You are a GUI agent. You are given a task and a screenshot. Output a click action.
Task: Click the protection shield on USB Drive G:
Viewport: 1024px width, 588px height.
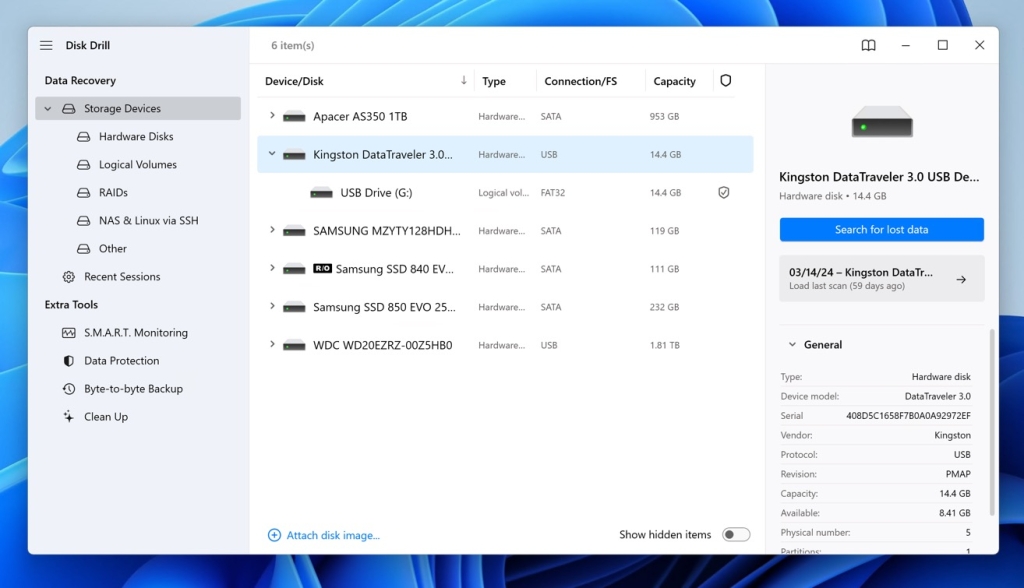725,192
